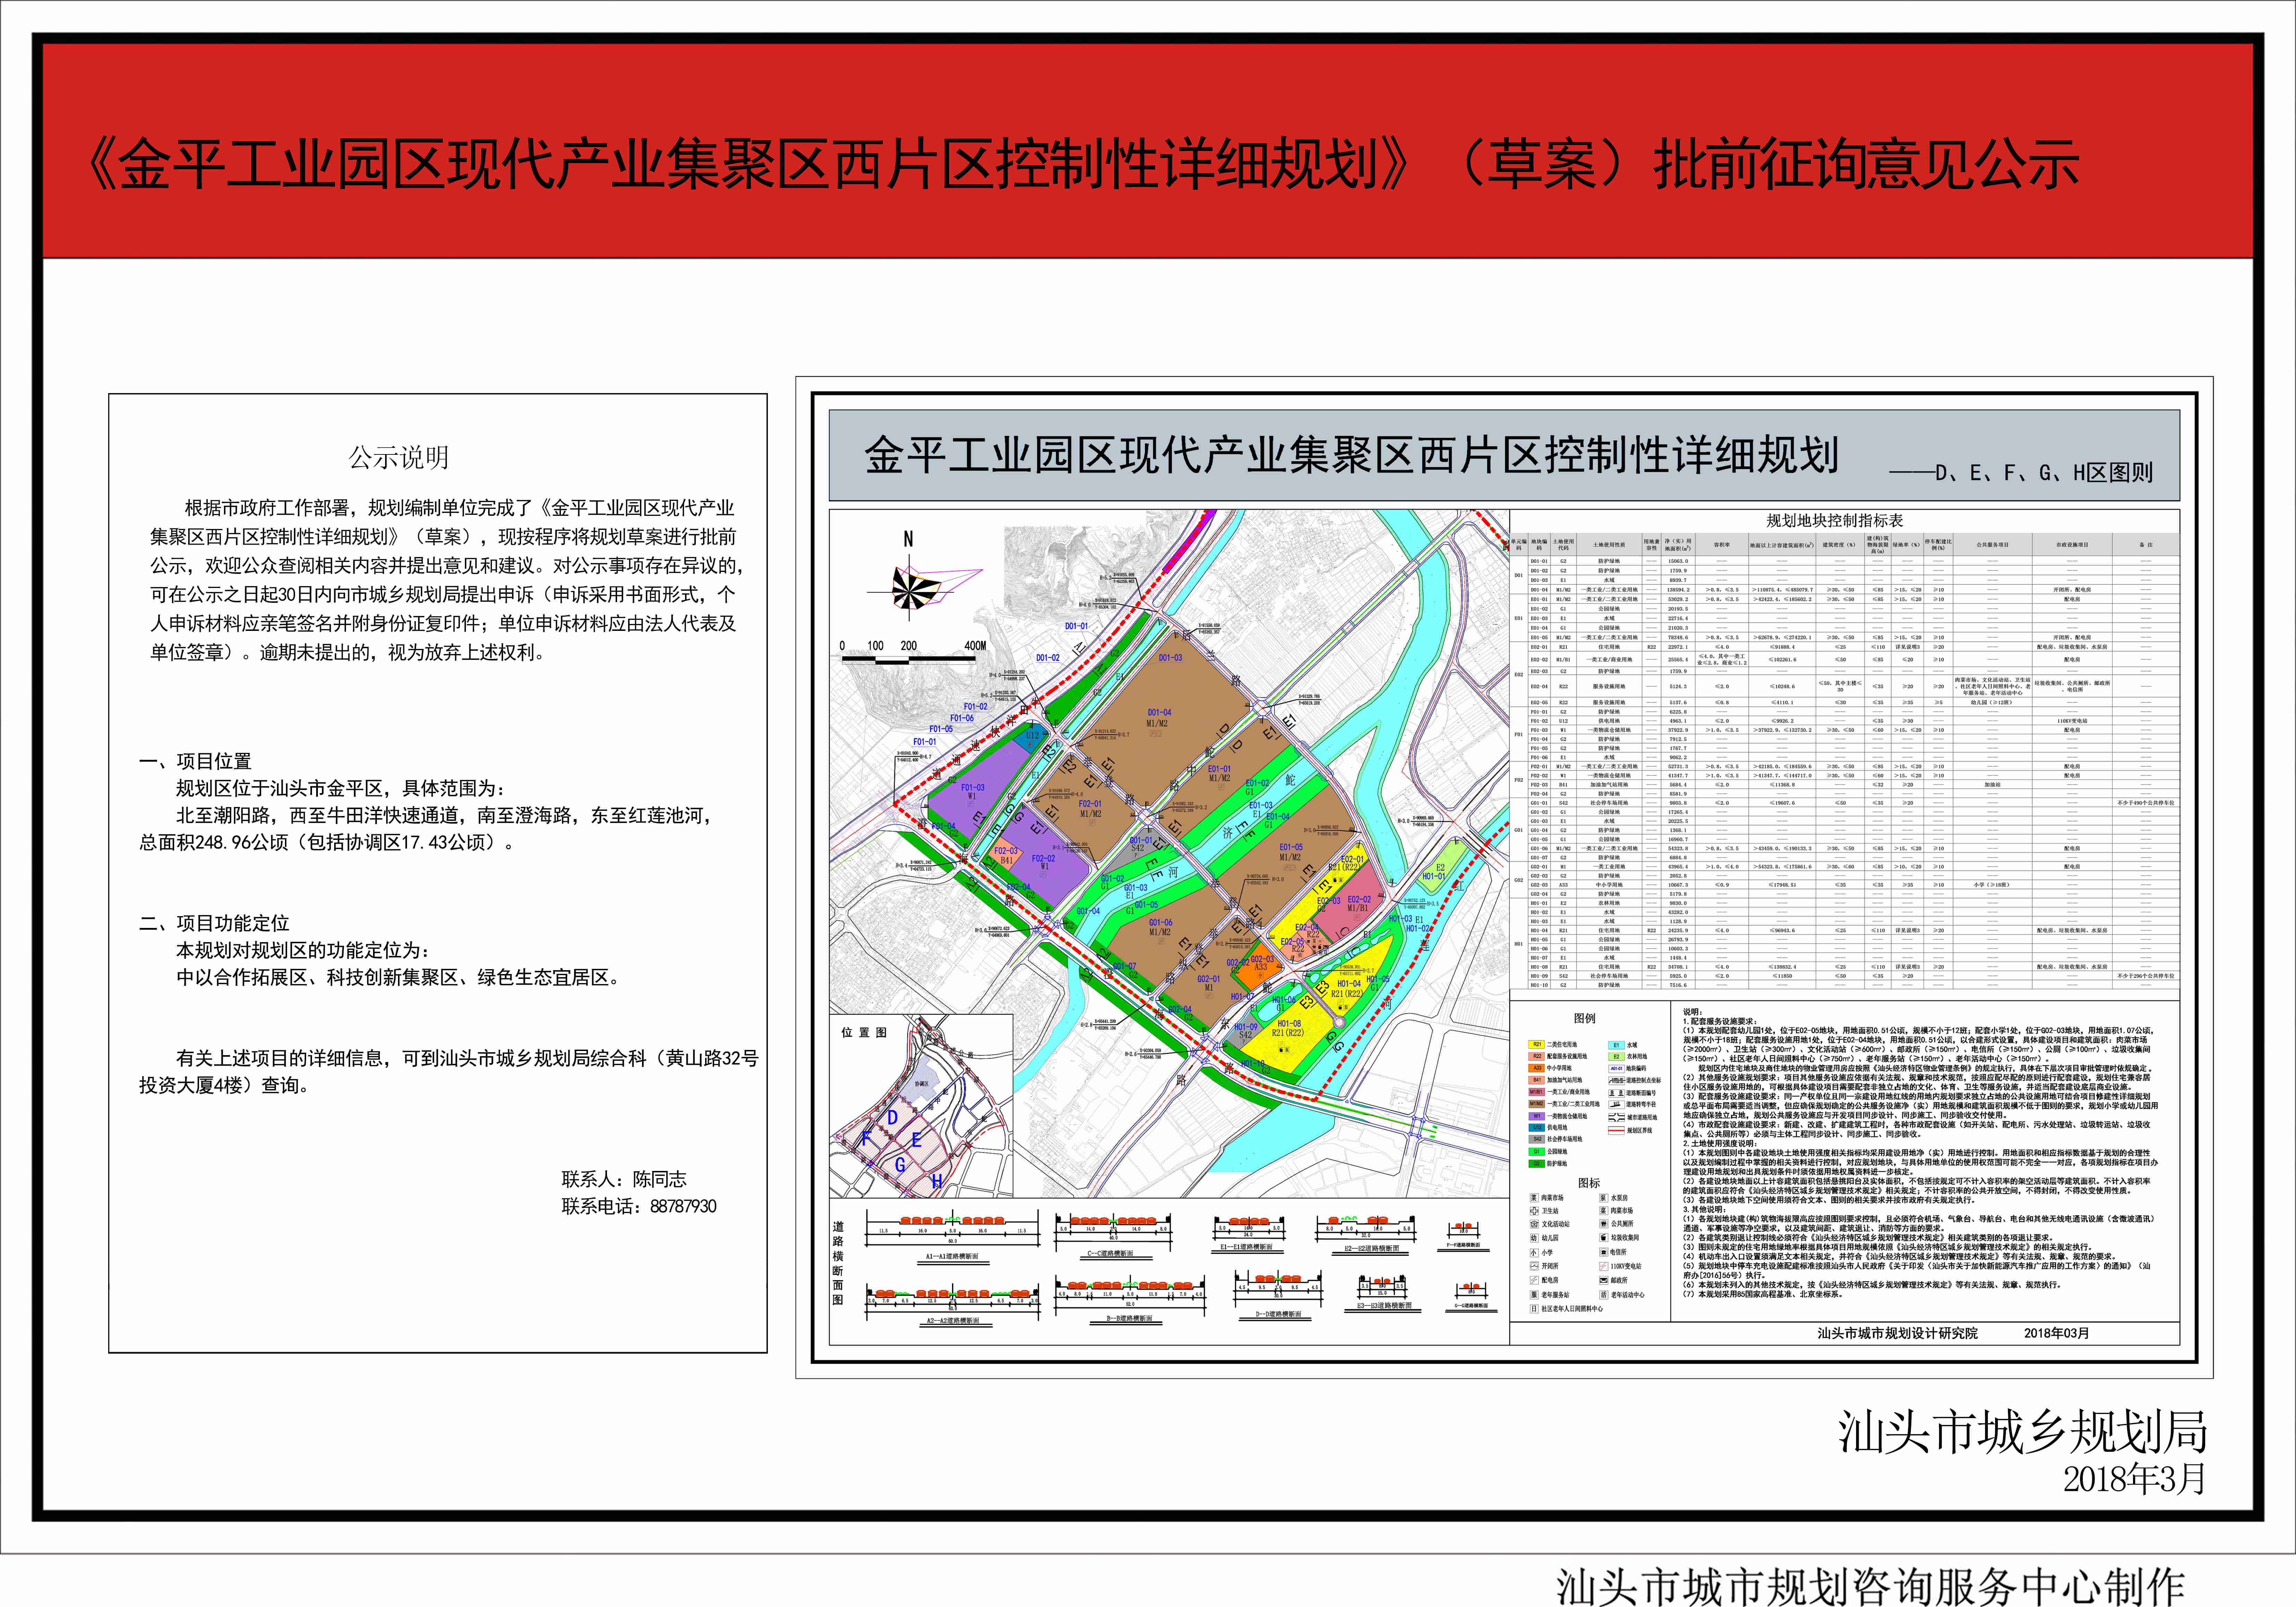Click the 道路转弯半径 legend symbol

1617,1105
